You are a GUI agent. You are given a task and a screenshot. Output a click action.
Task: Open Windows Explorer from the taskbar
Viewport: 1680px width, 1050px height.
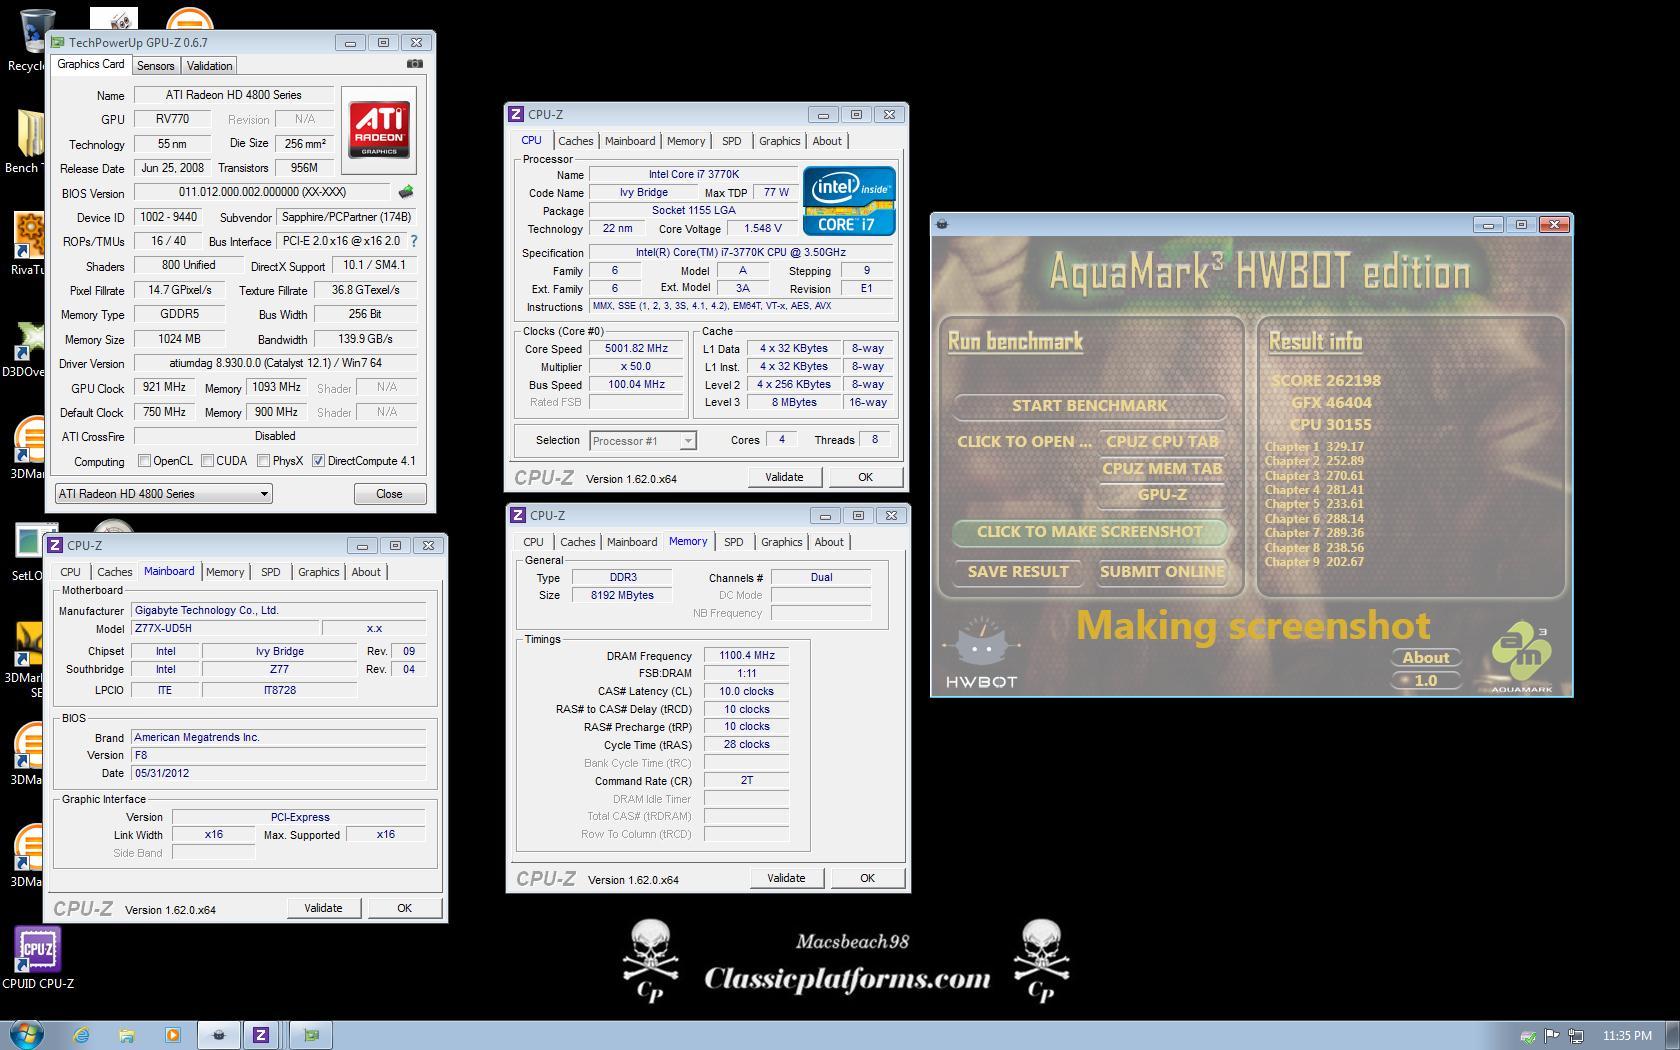click(x=127, y=1035)
